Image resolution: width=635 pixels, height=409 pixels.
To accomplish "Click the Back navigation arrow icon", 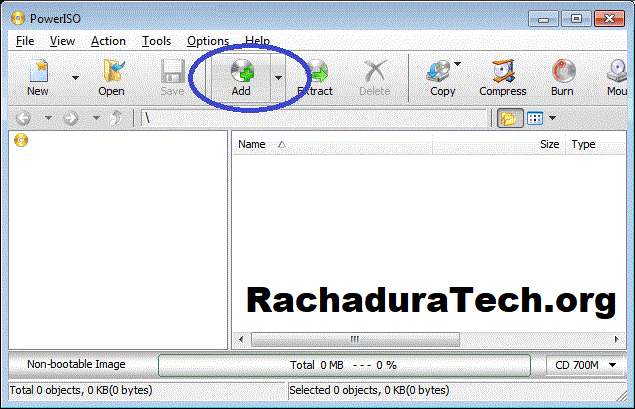I will click(23, 118).
